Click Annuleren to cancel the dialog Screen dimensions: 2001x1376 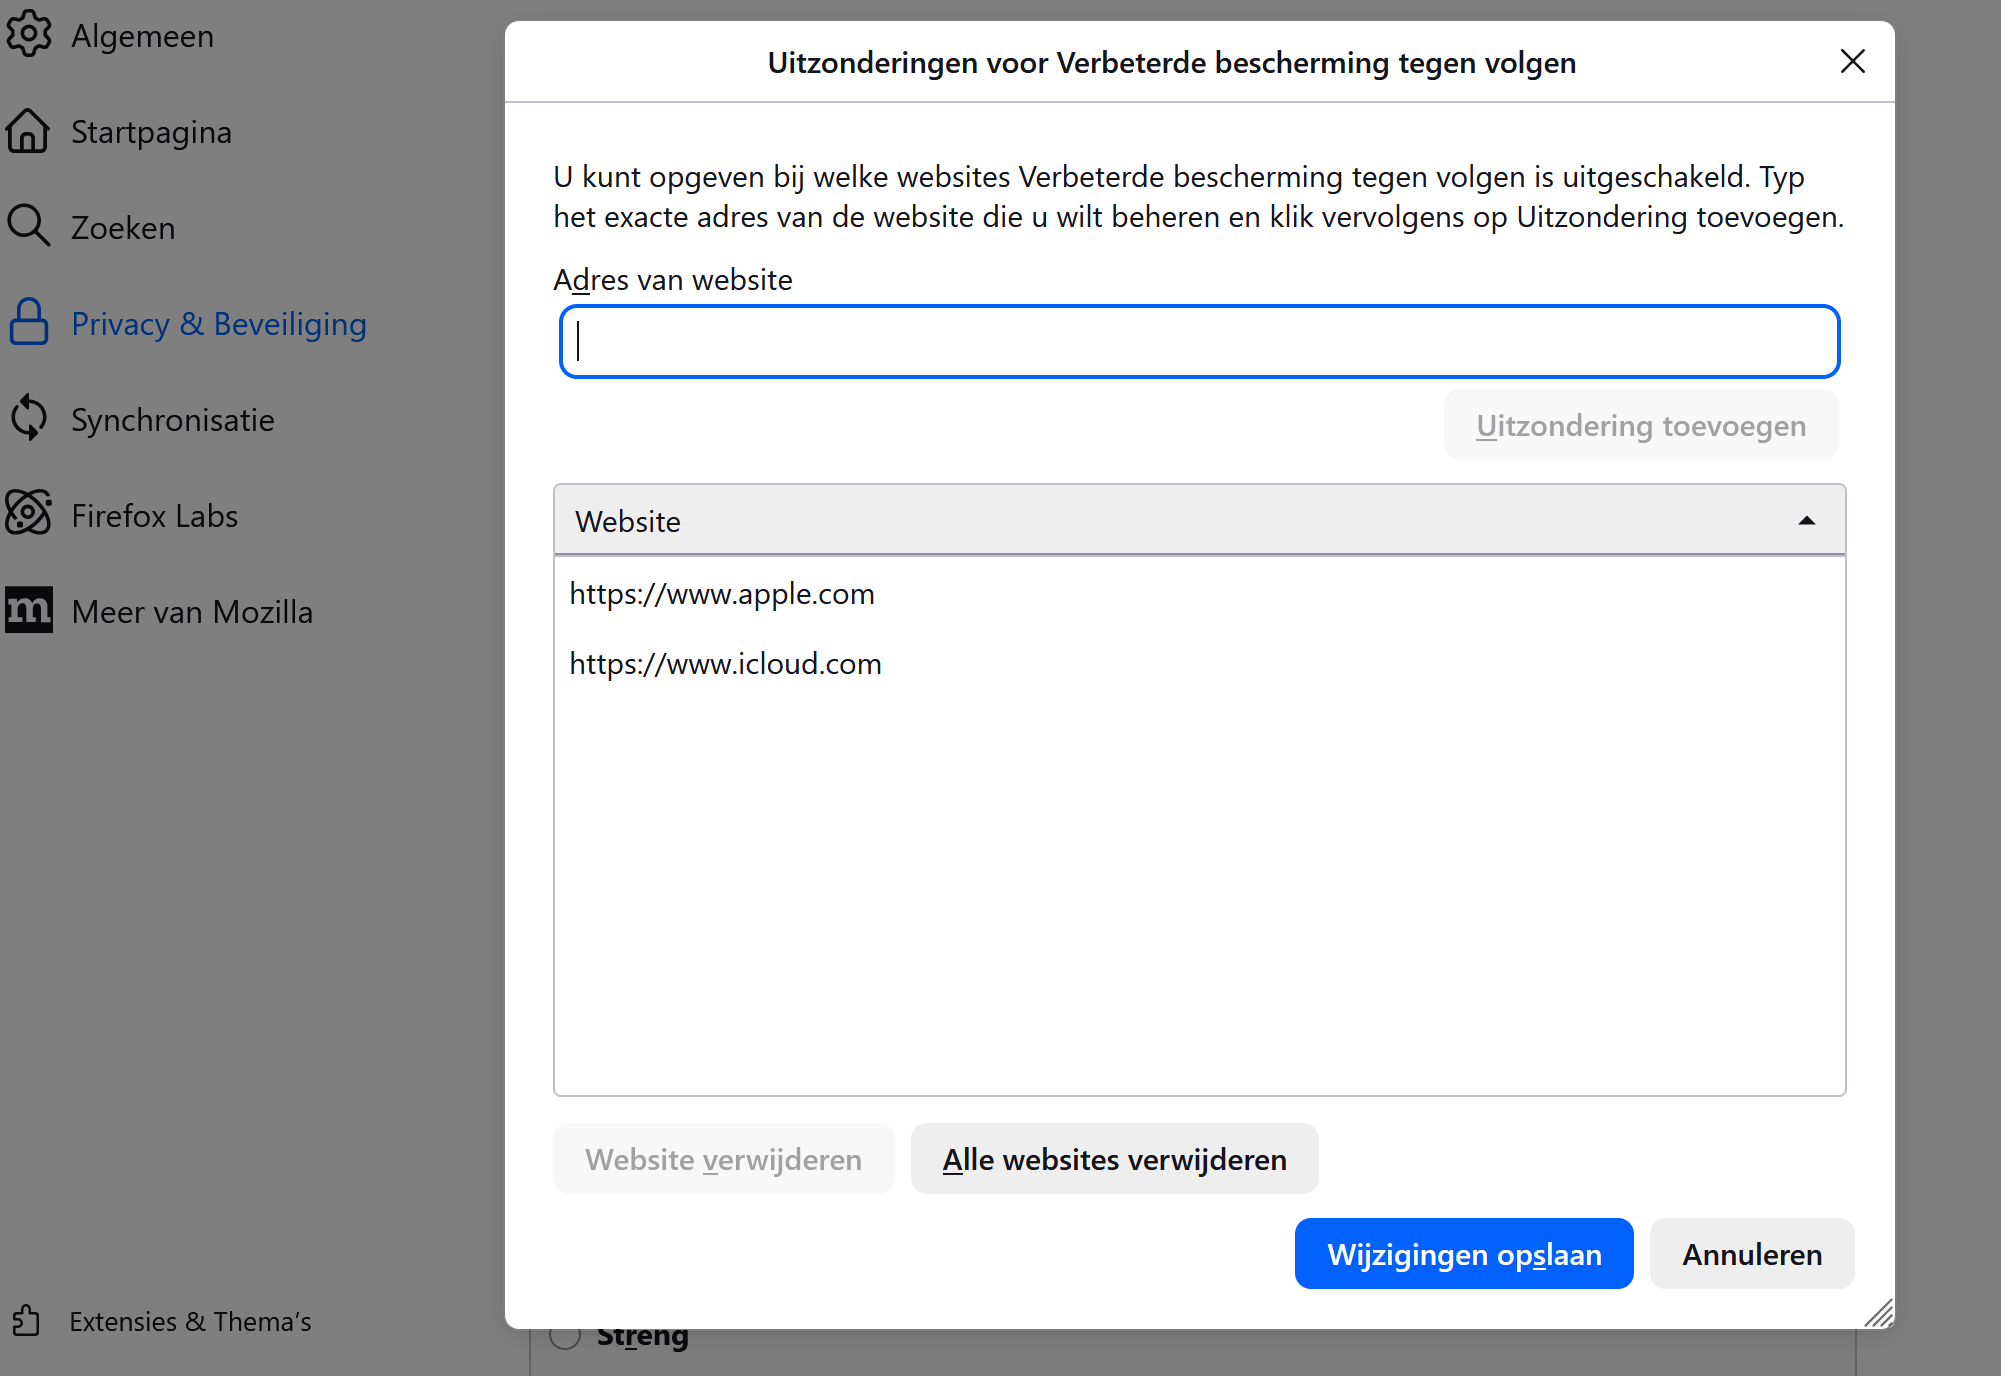coord(1751,1254)
